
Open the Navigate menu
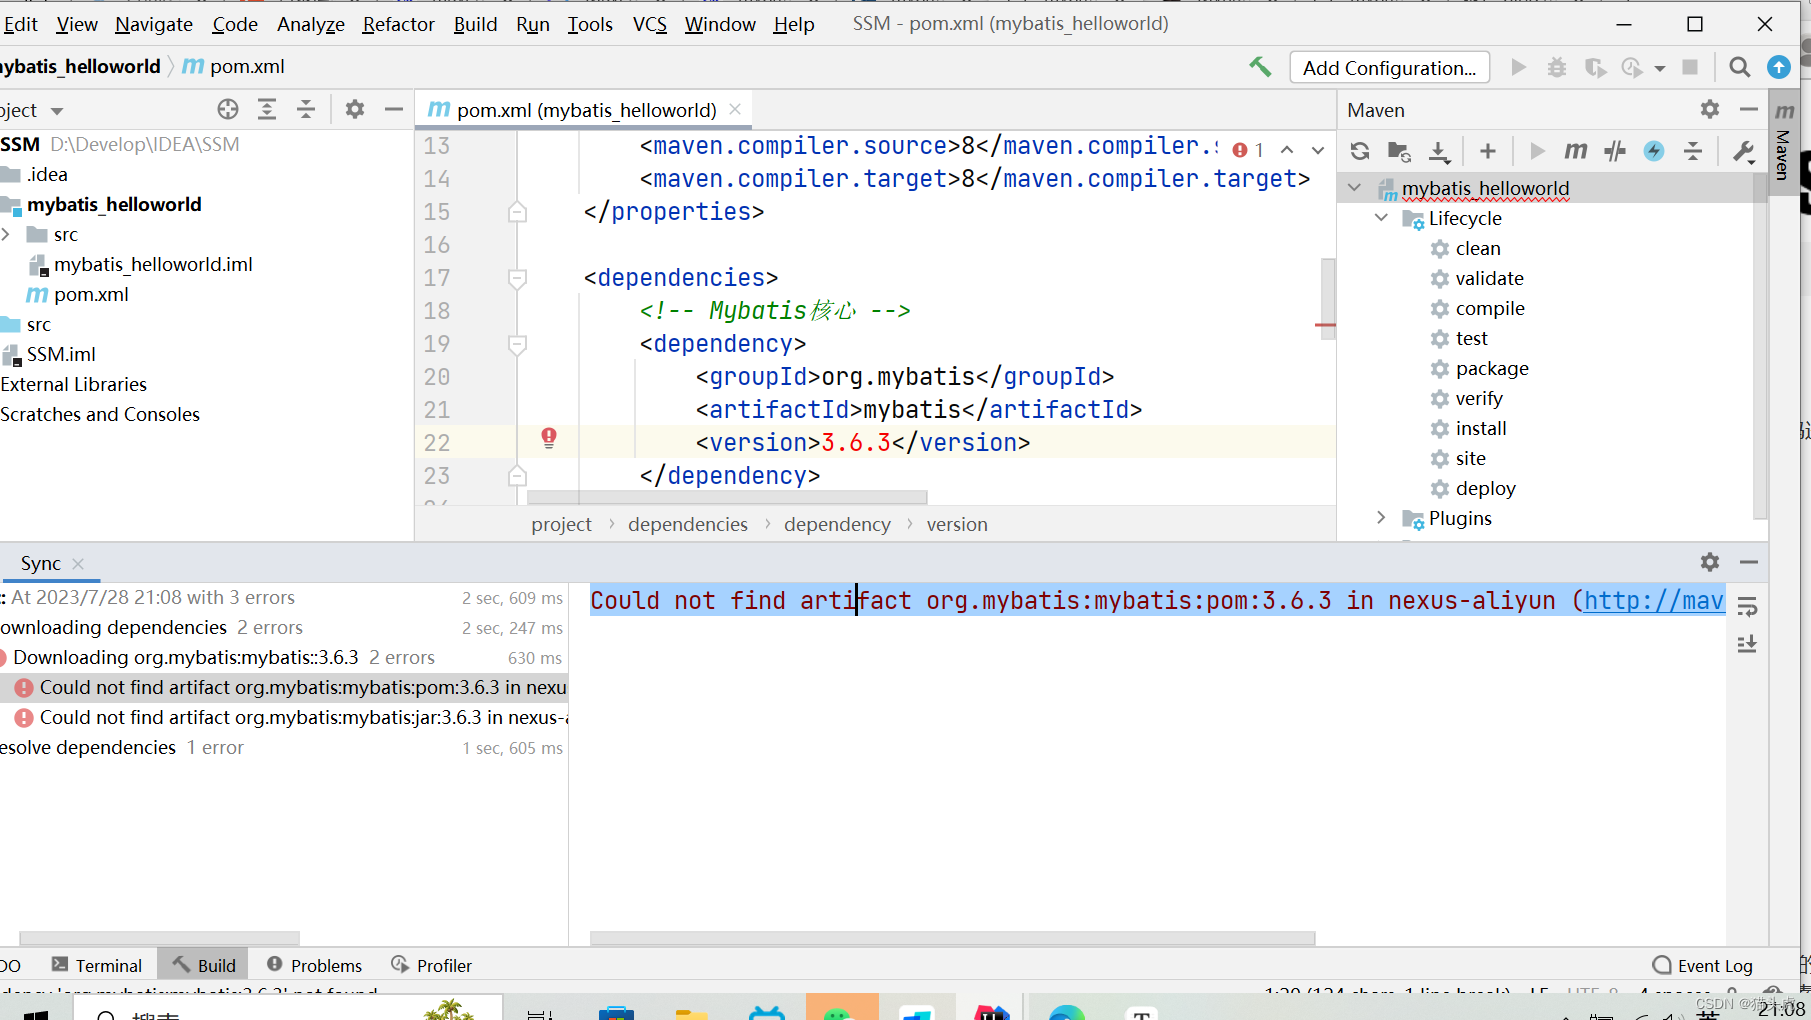pos(154,24)
